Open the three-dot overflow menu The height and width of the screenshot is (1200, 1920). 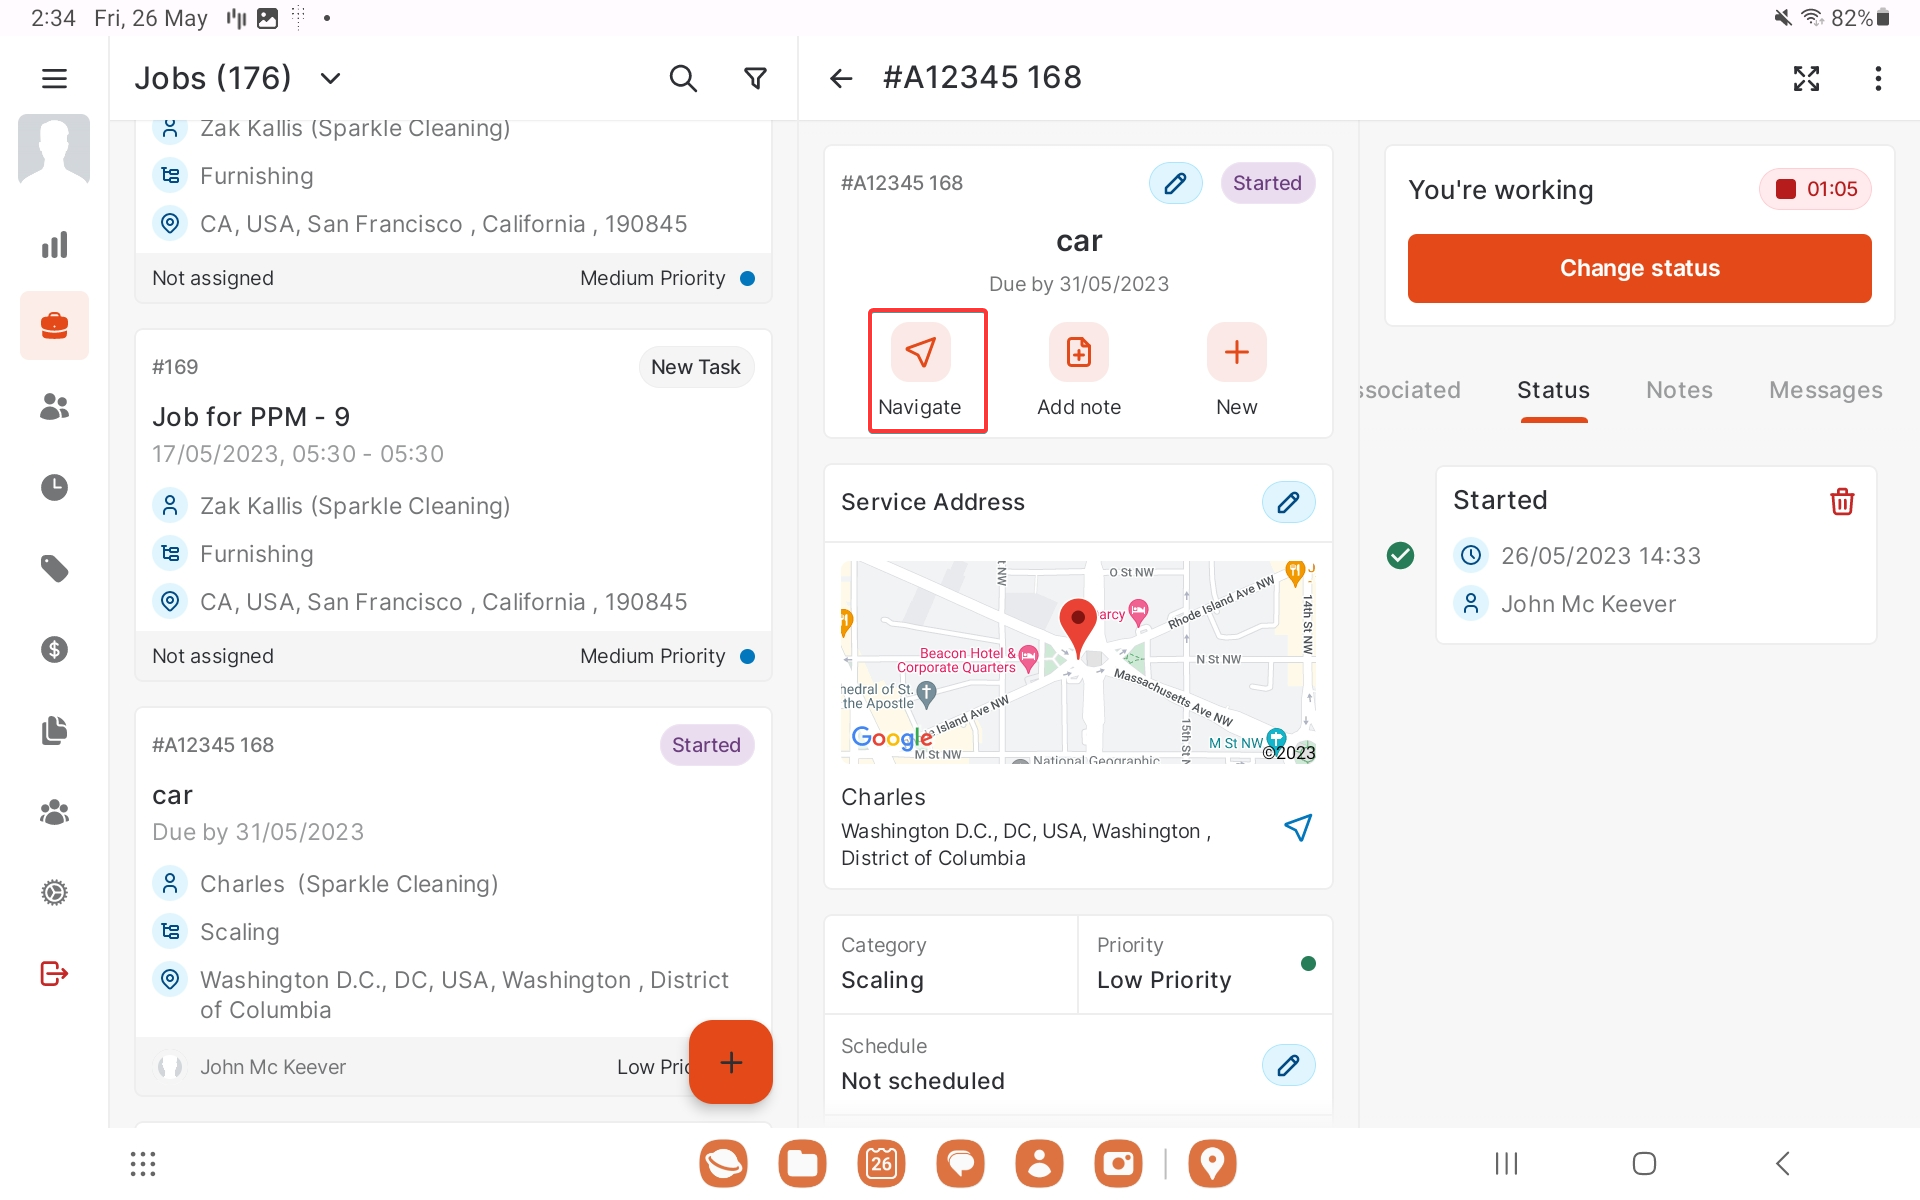[x=1878, y=78]
